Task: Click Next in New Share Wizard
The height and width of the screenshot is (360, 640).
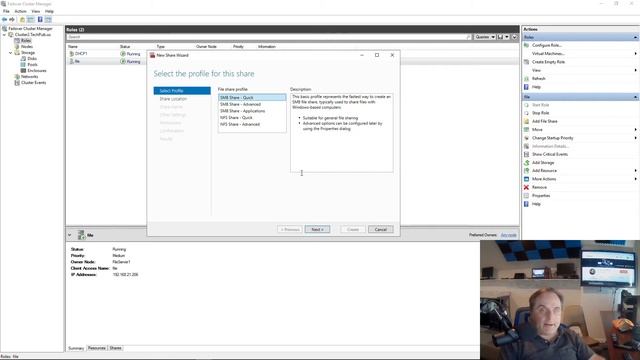Action: coord(317,229)
